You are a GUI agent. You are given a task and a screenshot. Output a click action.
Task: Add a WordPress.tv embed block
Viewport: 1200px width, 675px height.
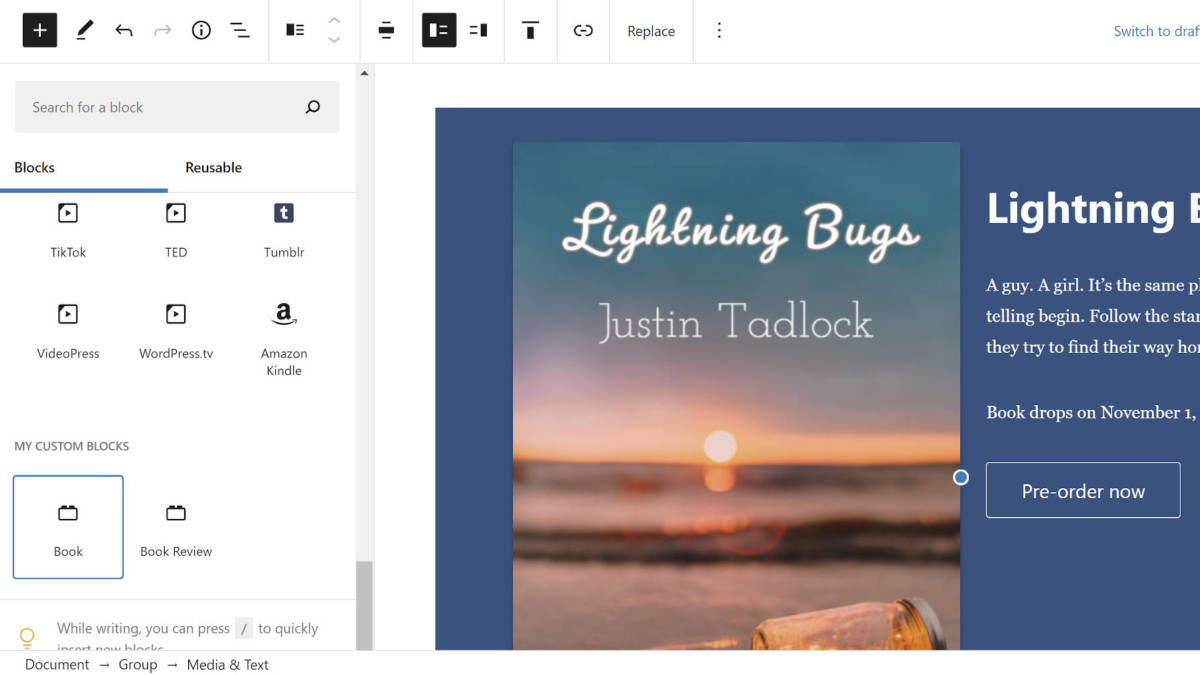pos(175,330)
